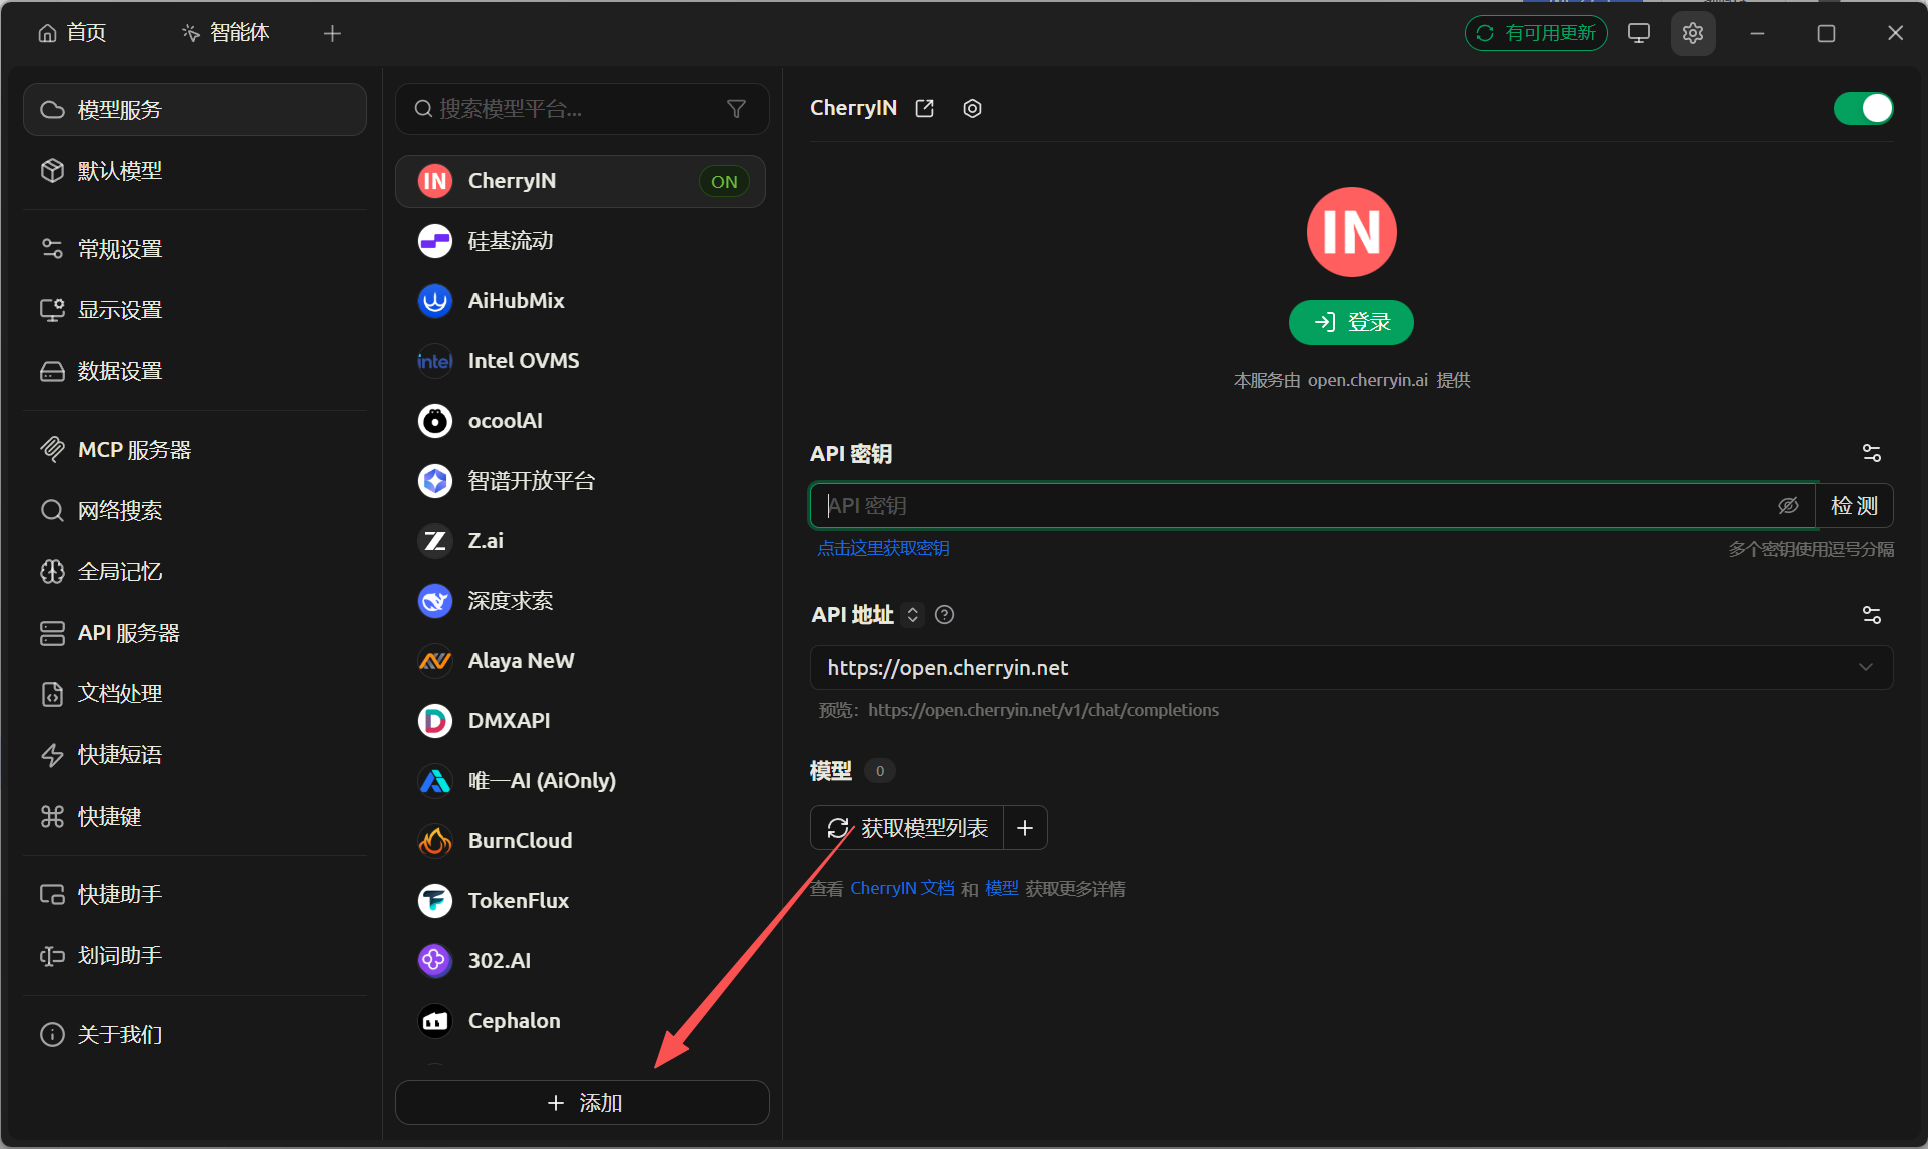Select Cephalon provider
This screenshot has width=1928, height=1149.
pyautogui.click(x=580, y=1021)
